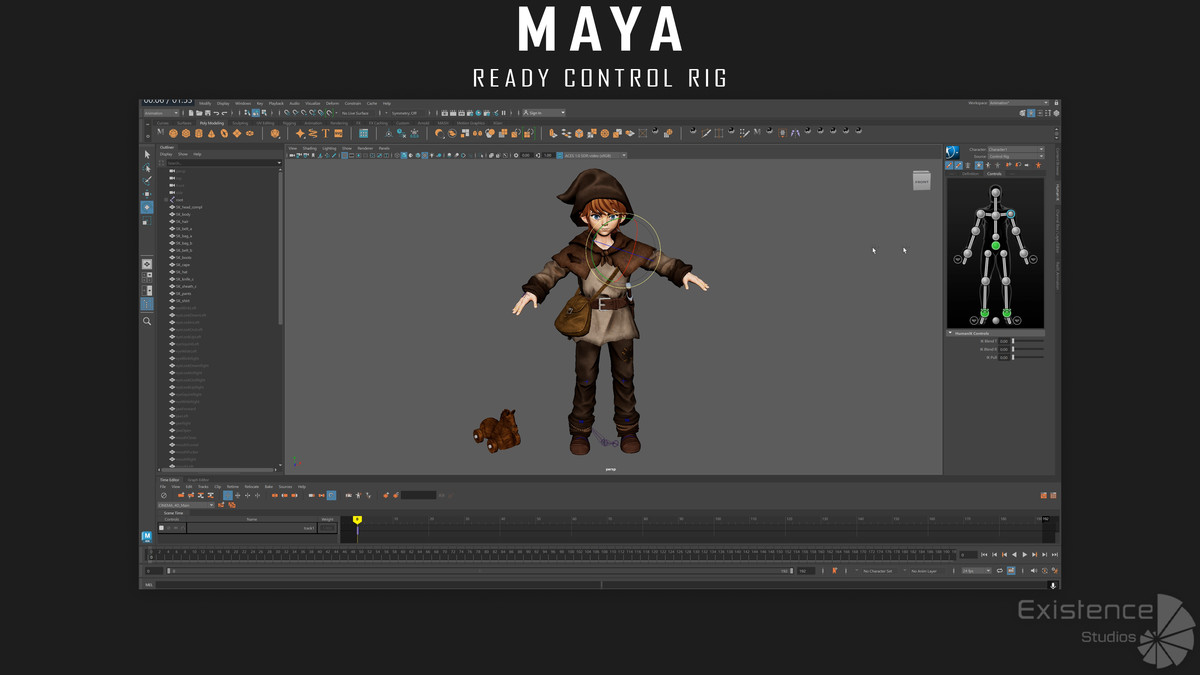Click the FRONT view cube
This screenshot has height=675, width=1200.
click(921, 180)
